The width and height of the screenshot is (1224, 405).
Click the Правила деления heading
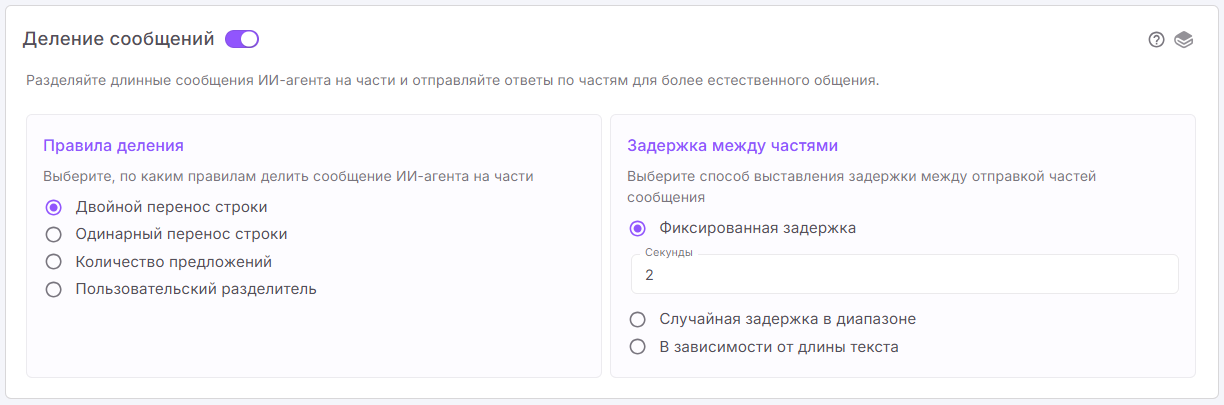click(x=113, y=145)
